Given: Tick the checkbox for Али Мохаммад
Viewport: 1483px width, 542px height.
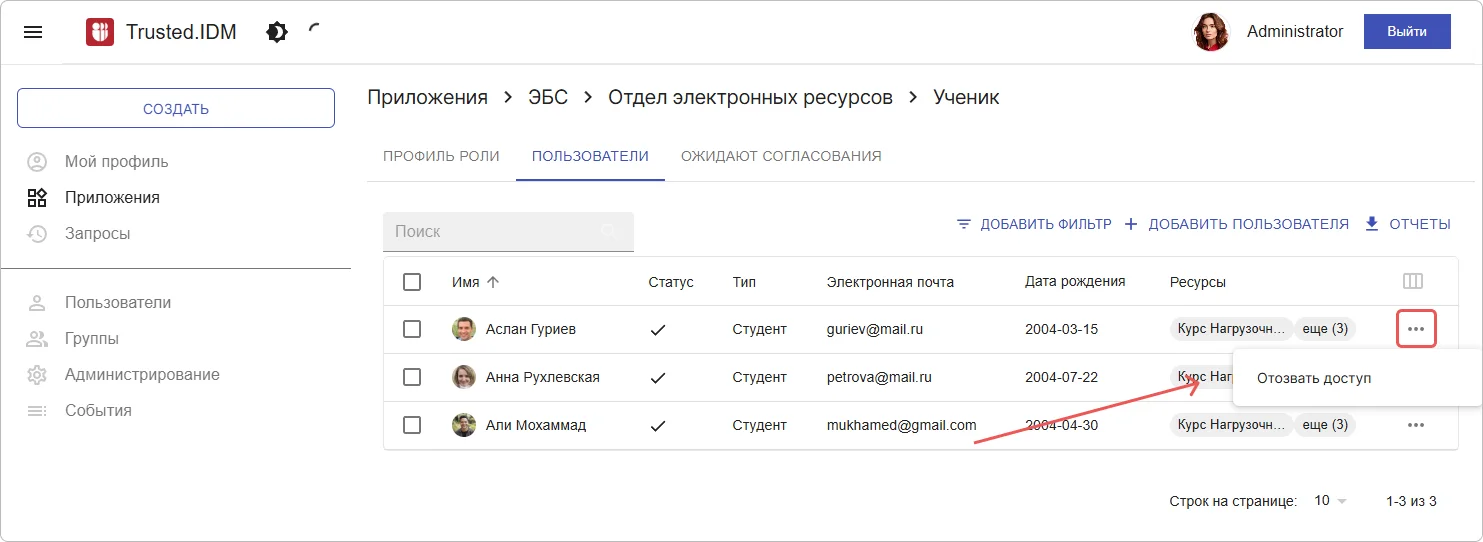Looking at the screenshot, I should tap(412, 425).
